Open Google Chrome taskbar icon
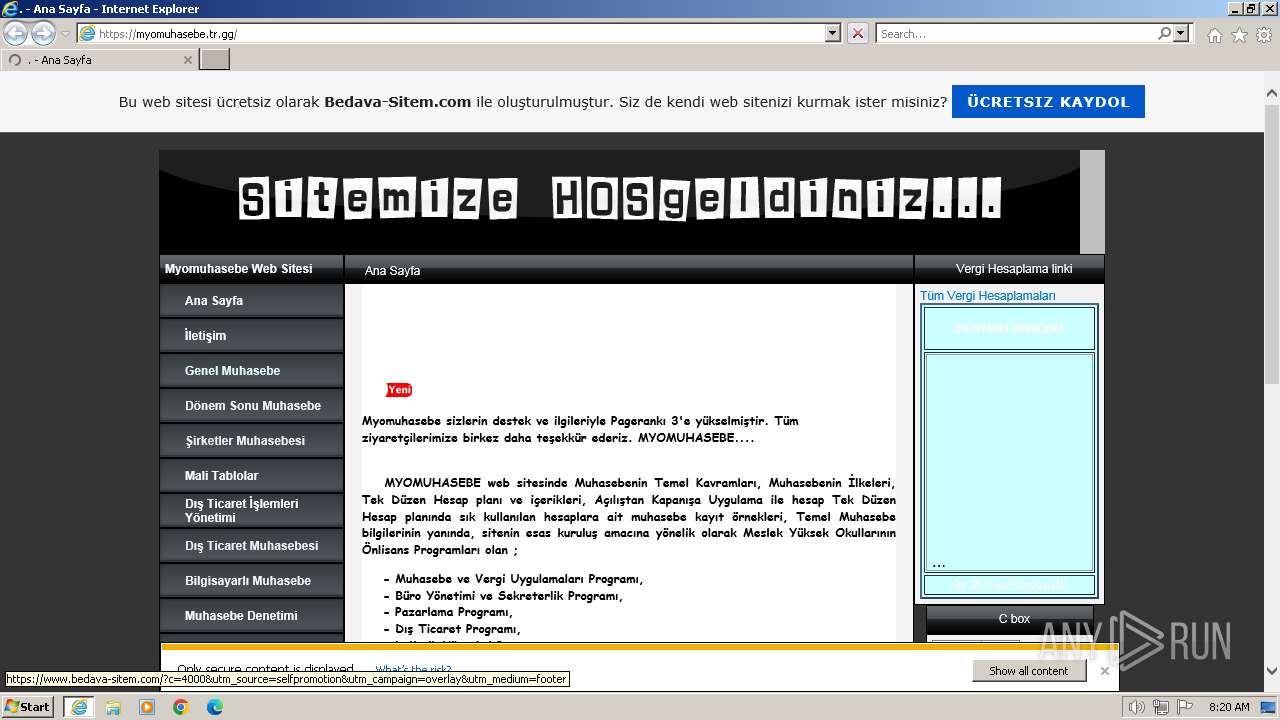The height and width of the screenshot is (720, 1280). tap(181, 707)
